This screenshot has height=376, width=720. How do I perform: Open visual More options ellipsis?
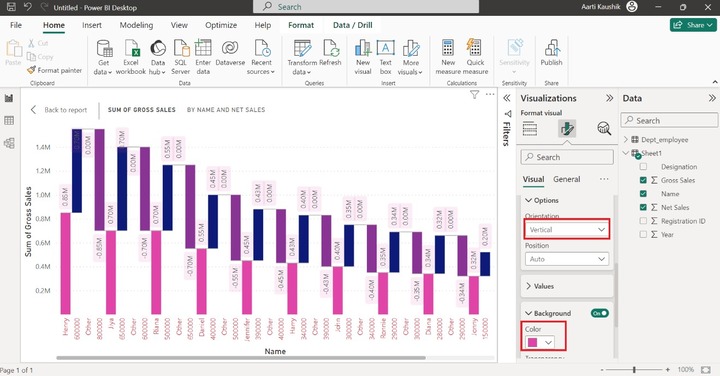(x=490, y=94)
